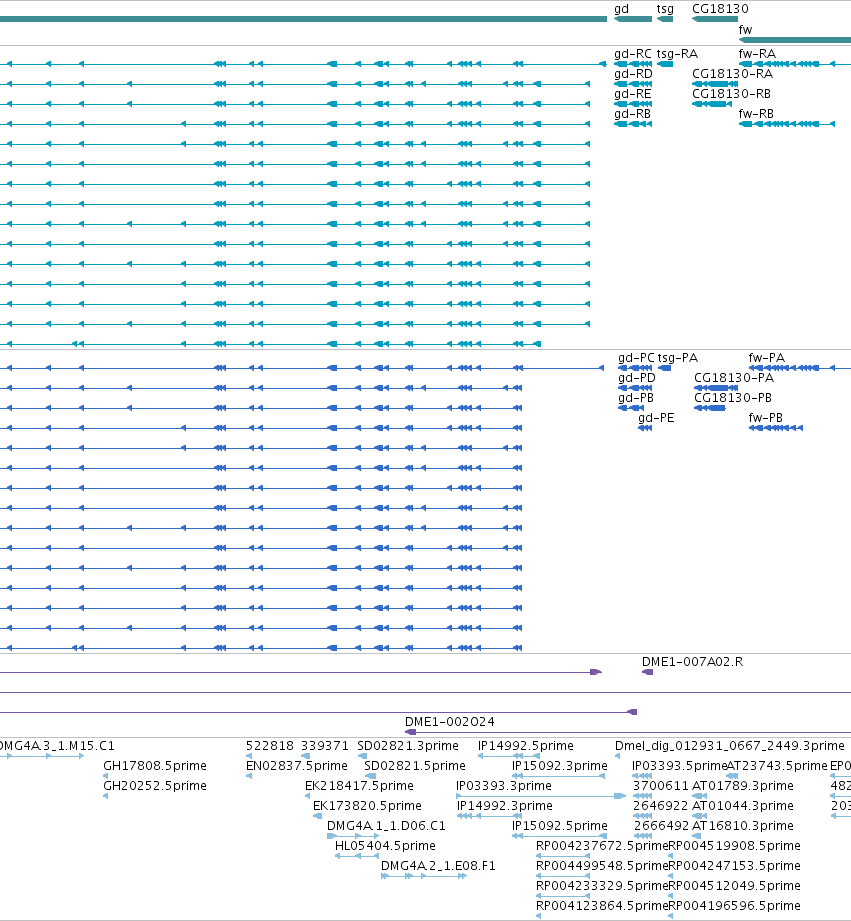This screenshot has width=851, height=921.
Task: Click the gd-PC protein label
Action: point(636,358)
